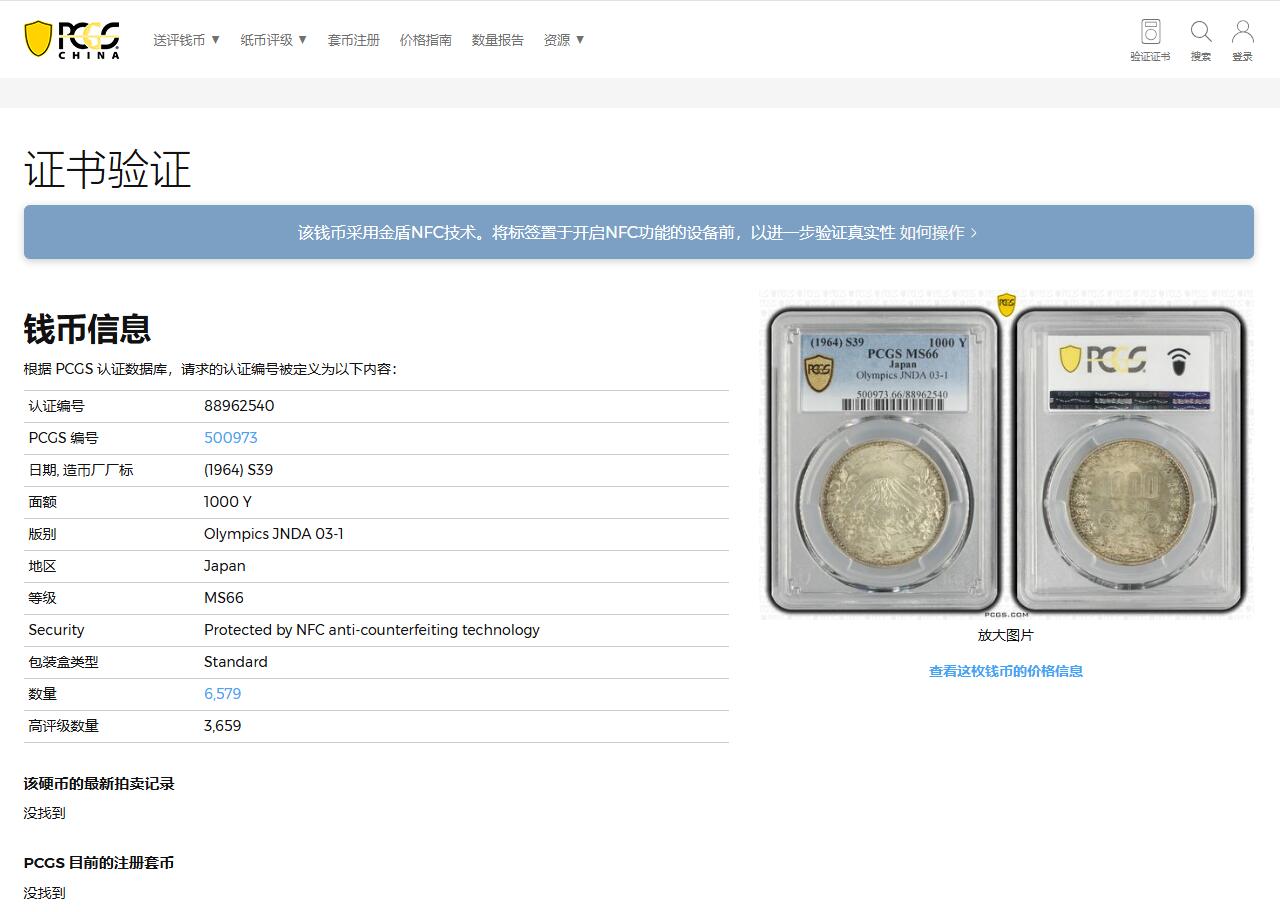This screenshot has width=1280, height=912.
Task: Open the 套币注册 menu item
Action: coord(354,40)
